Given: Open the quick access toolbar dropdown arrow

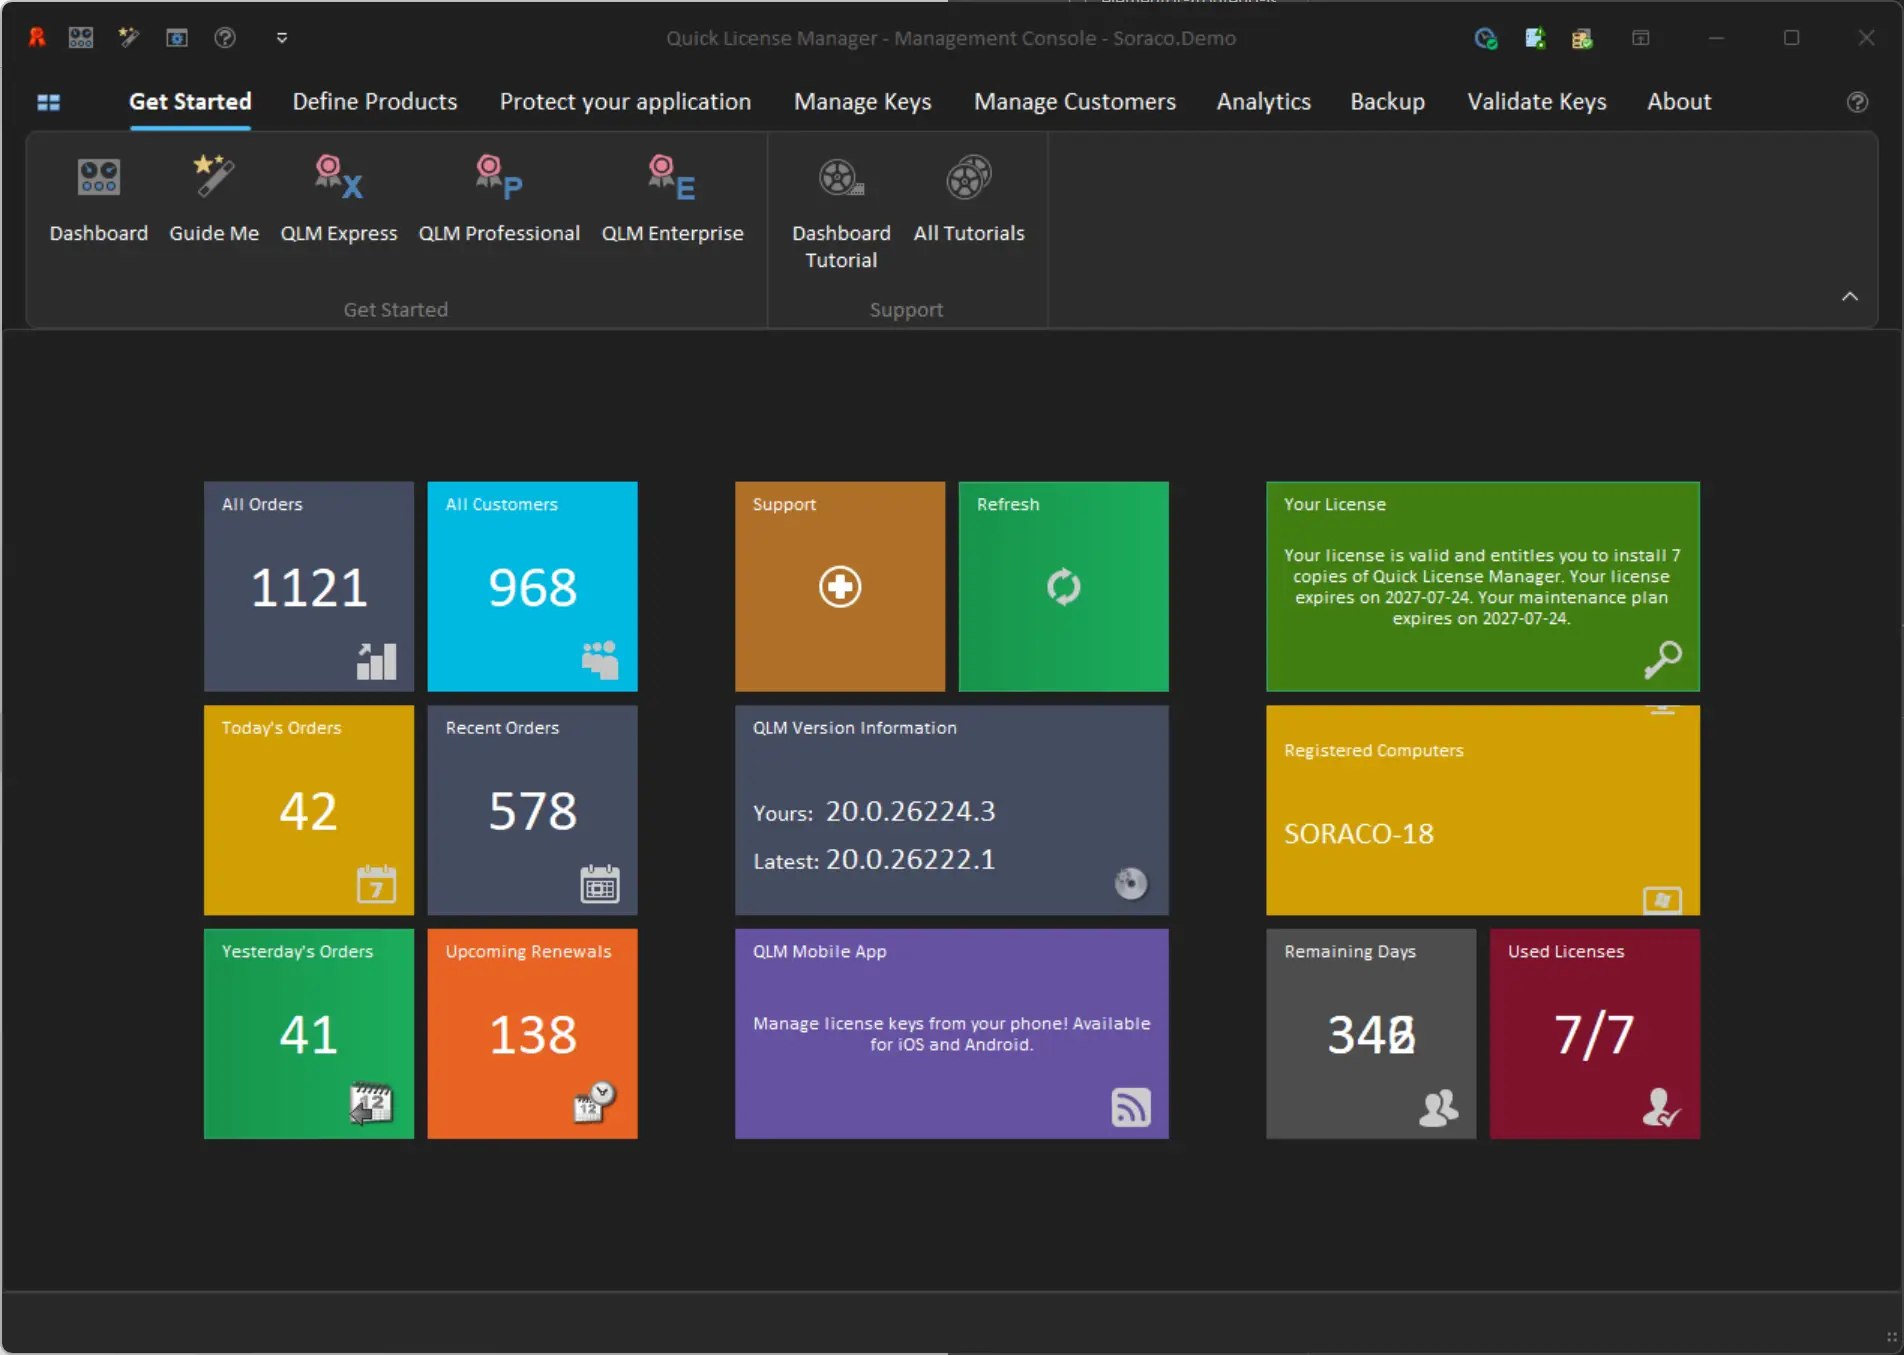Looking at the screenshot, I should [282, 38].
